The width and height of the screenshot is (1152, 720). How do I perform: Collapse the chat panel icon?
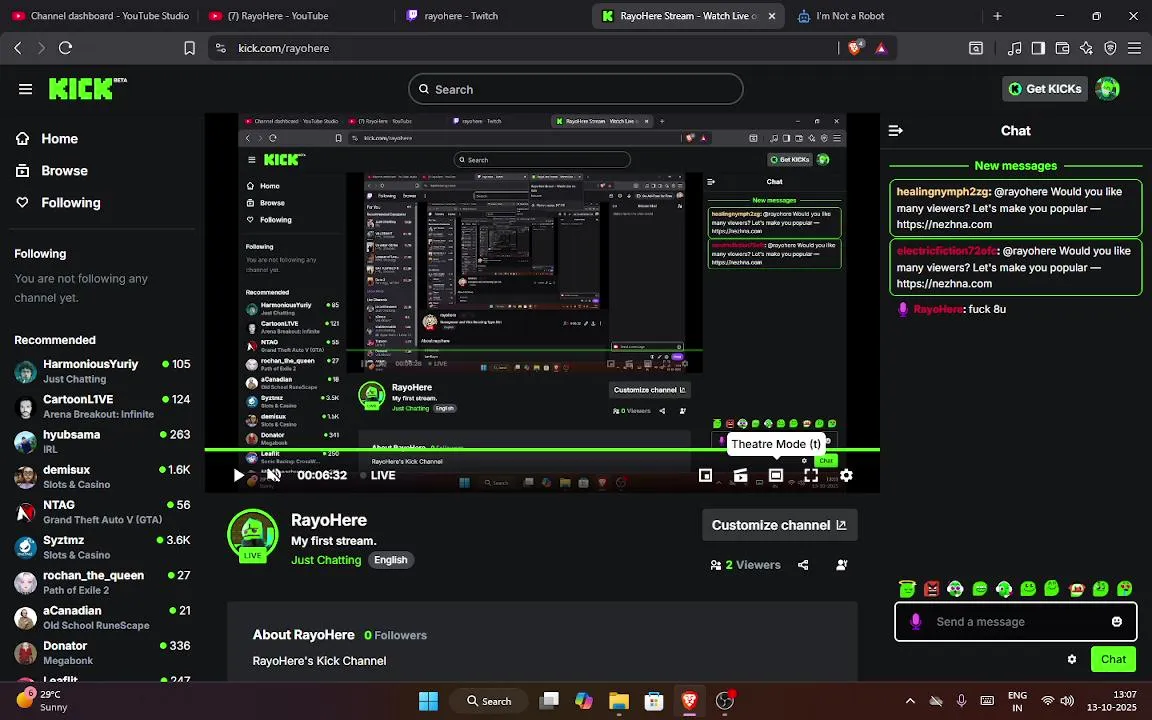click(896, 131)
